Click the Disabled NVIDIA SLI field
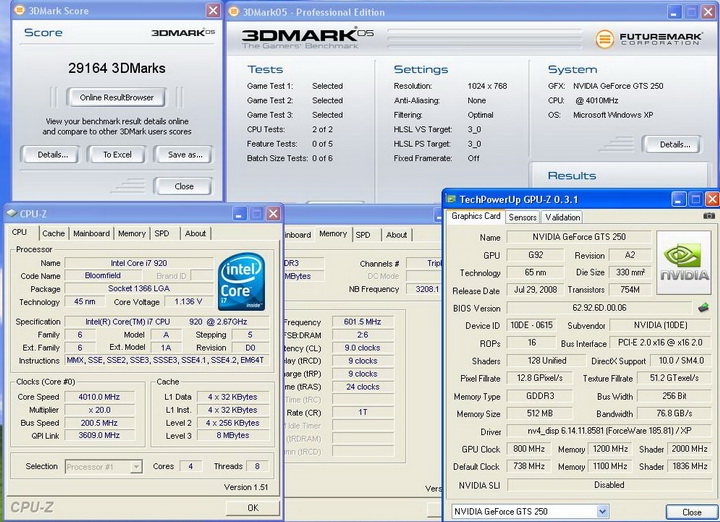This screenshot has height=522, width=720. (609, 485)
